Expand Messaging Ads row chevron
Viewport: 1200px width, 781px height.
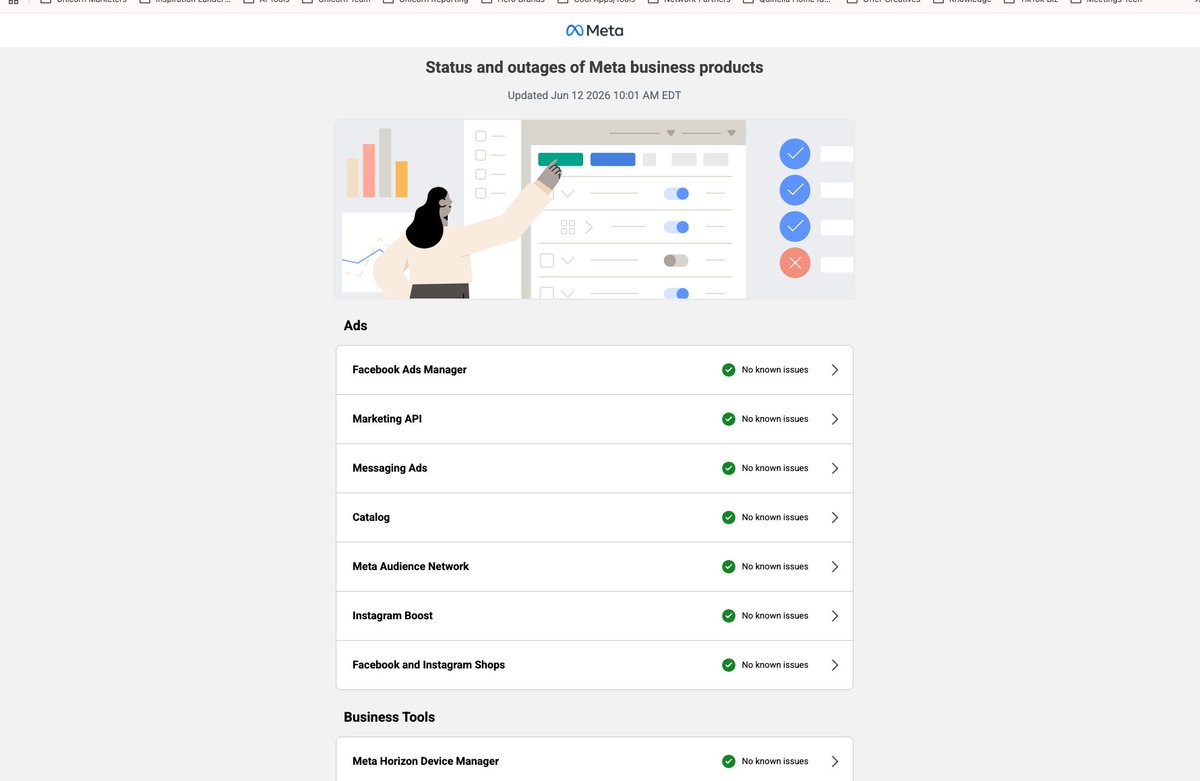click(x=835, y=468)
